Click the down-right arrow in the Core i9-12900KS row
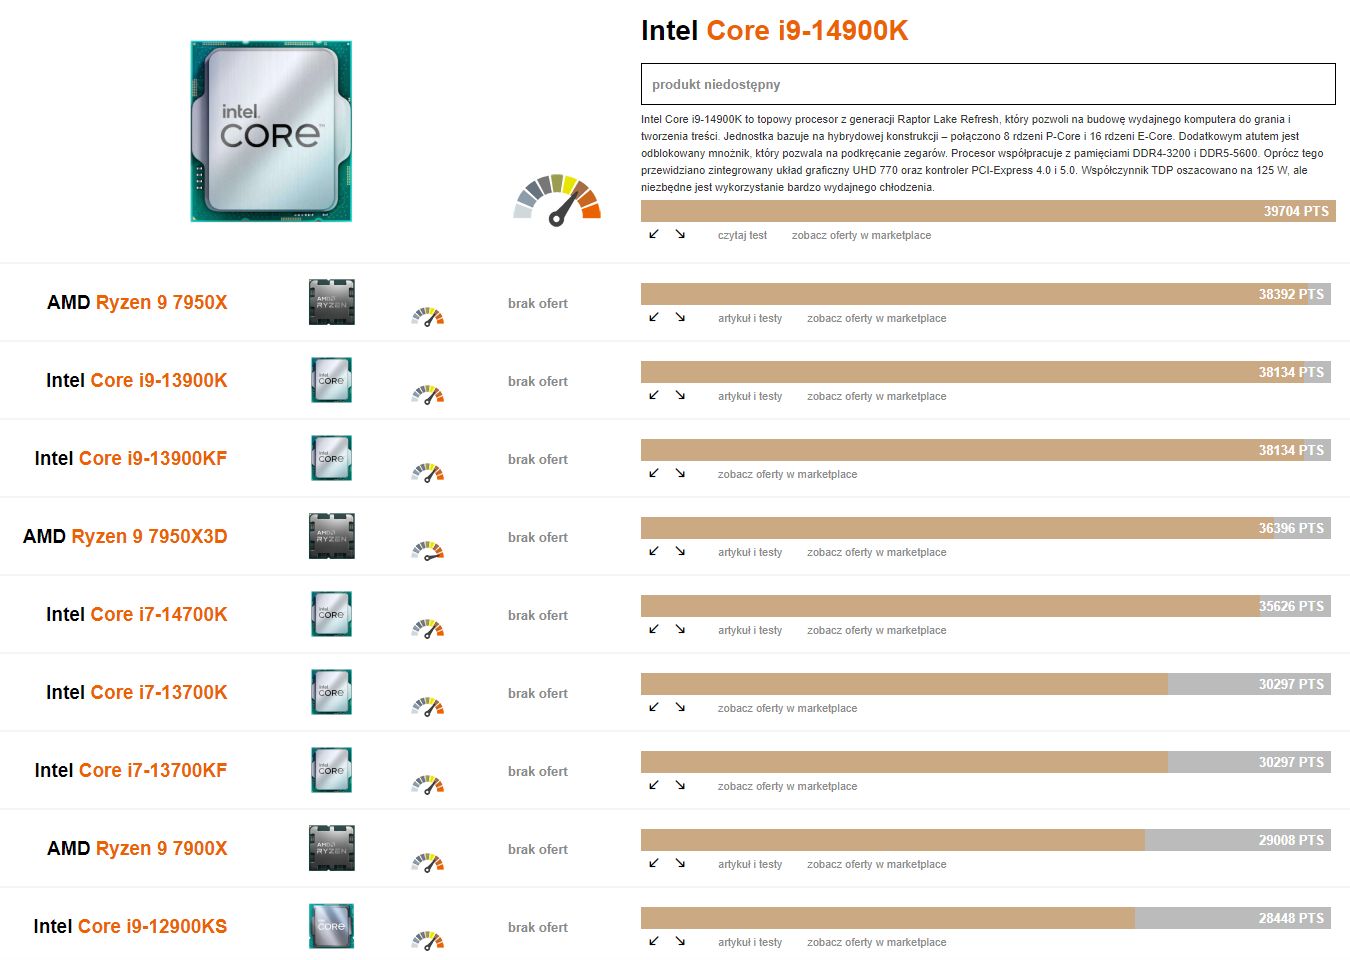The image size is (1350, 960). 680,941
